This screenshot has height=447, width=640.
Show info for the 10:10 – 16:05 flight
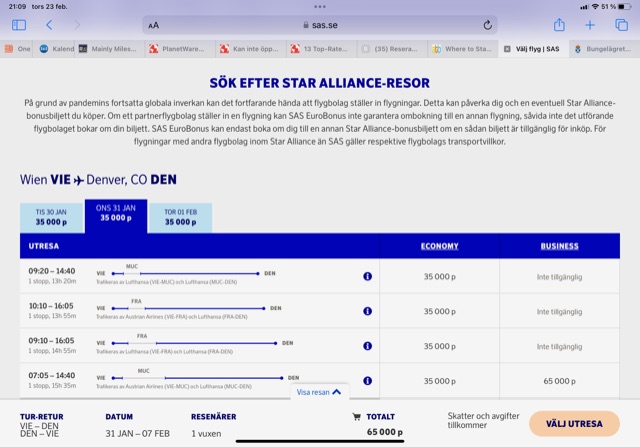367,311
